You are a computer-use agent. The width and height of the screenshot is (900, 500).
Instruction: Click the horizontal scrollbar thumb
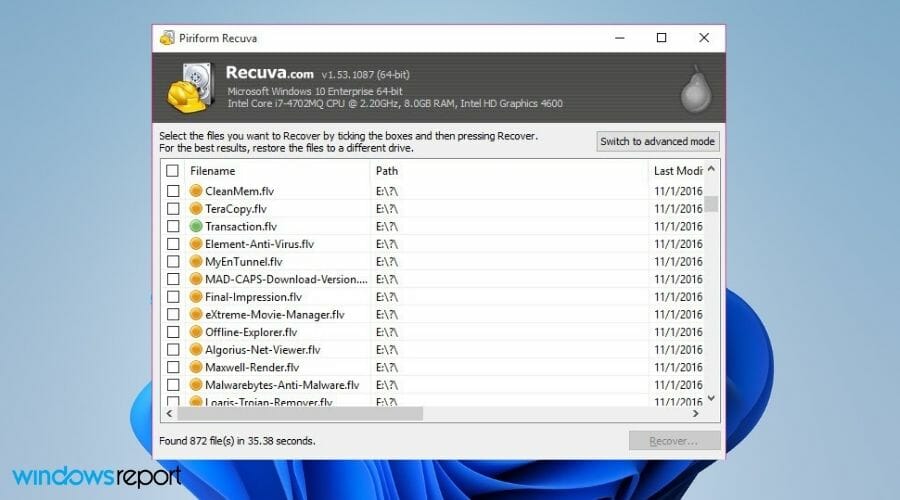(300, 413)
